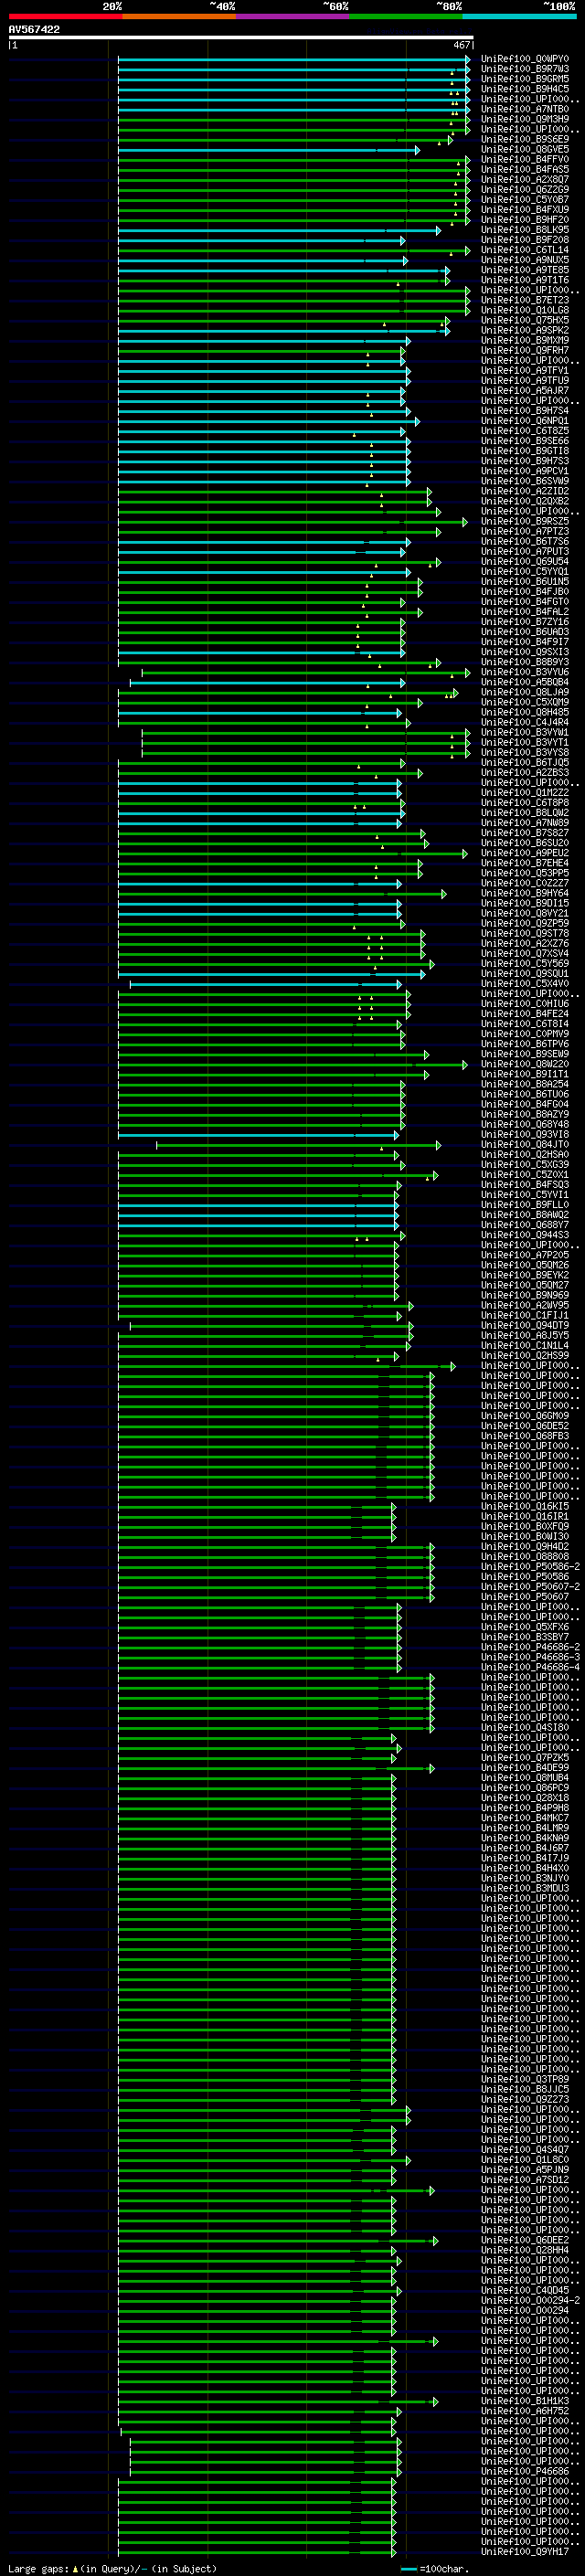Select label UniRef100_Q10LG8
Viewport: 585px width, 2576px height.
point(525,310)
